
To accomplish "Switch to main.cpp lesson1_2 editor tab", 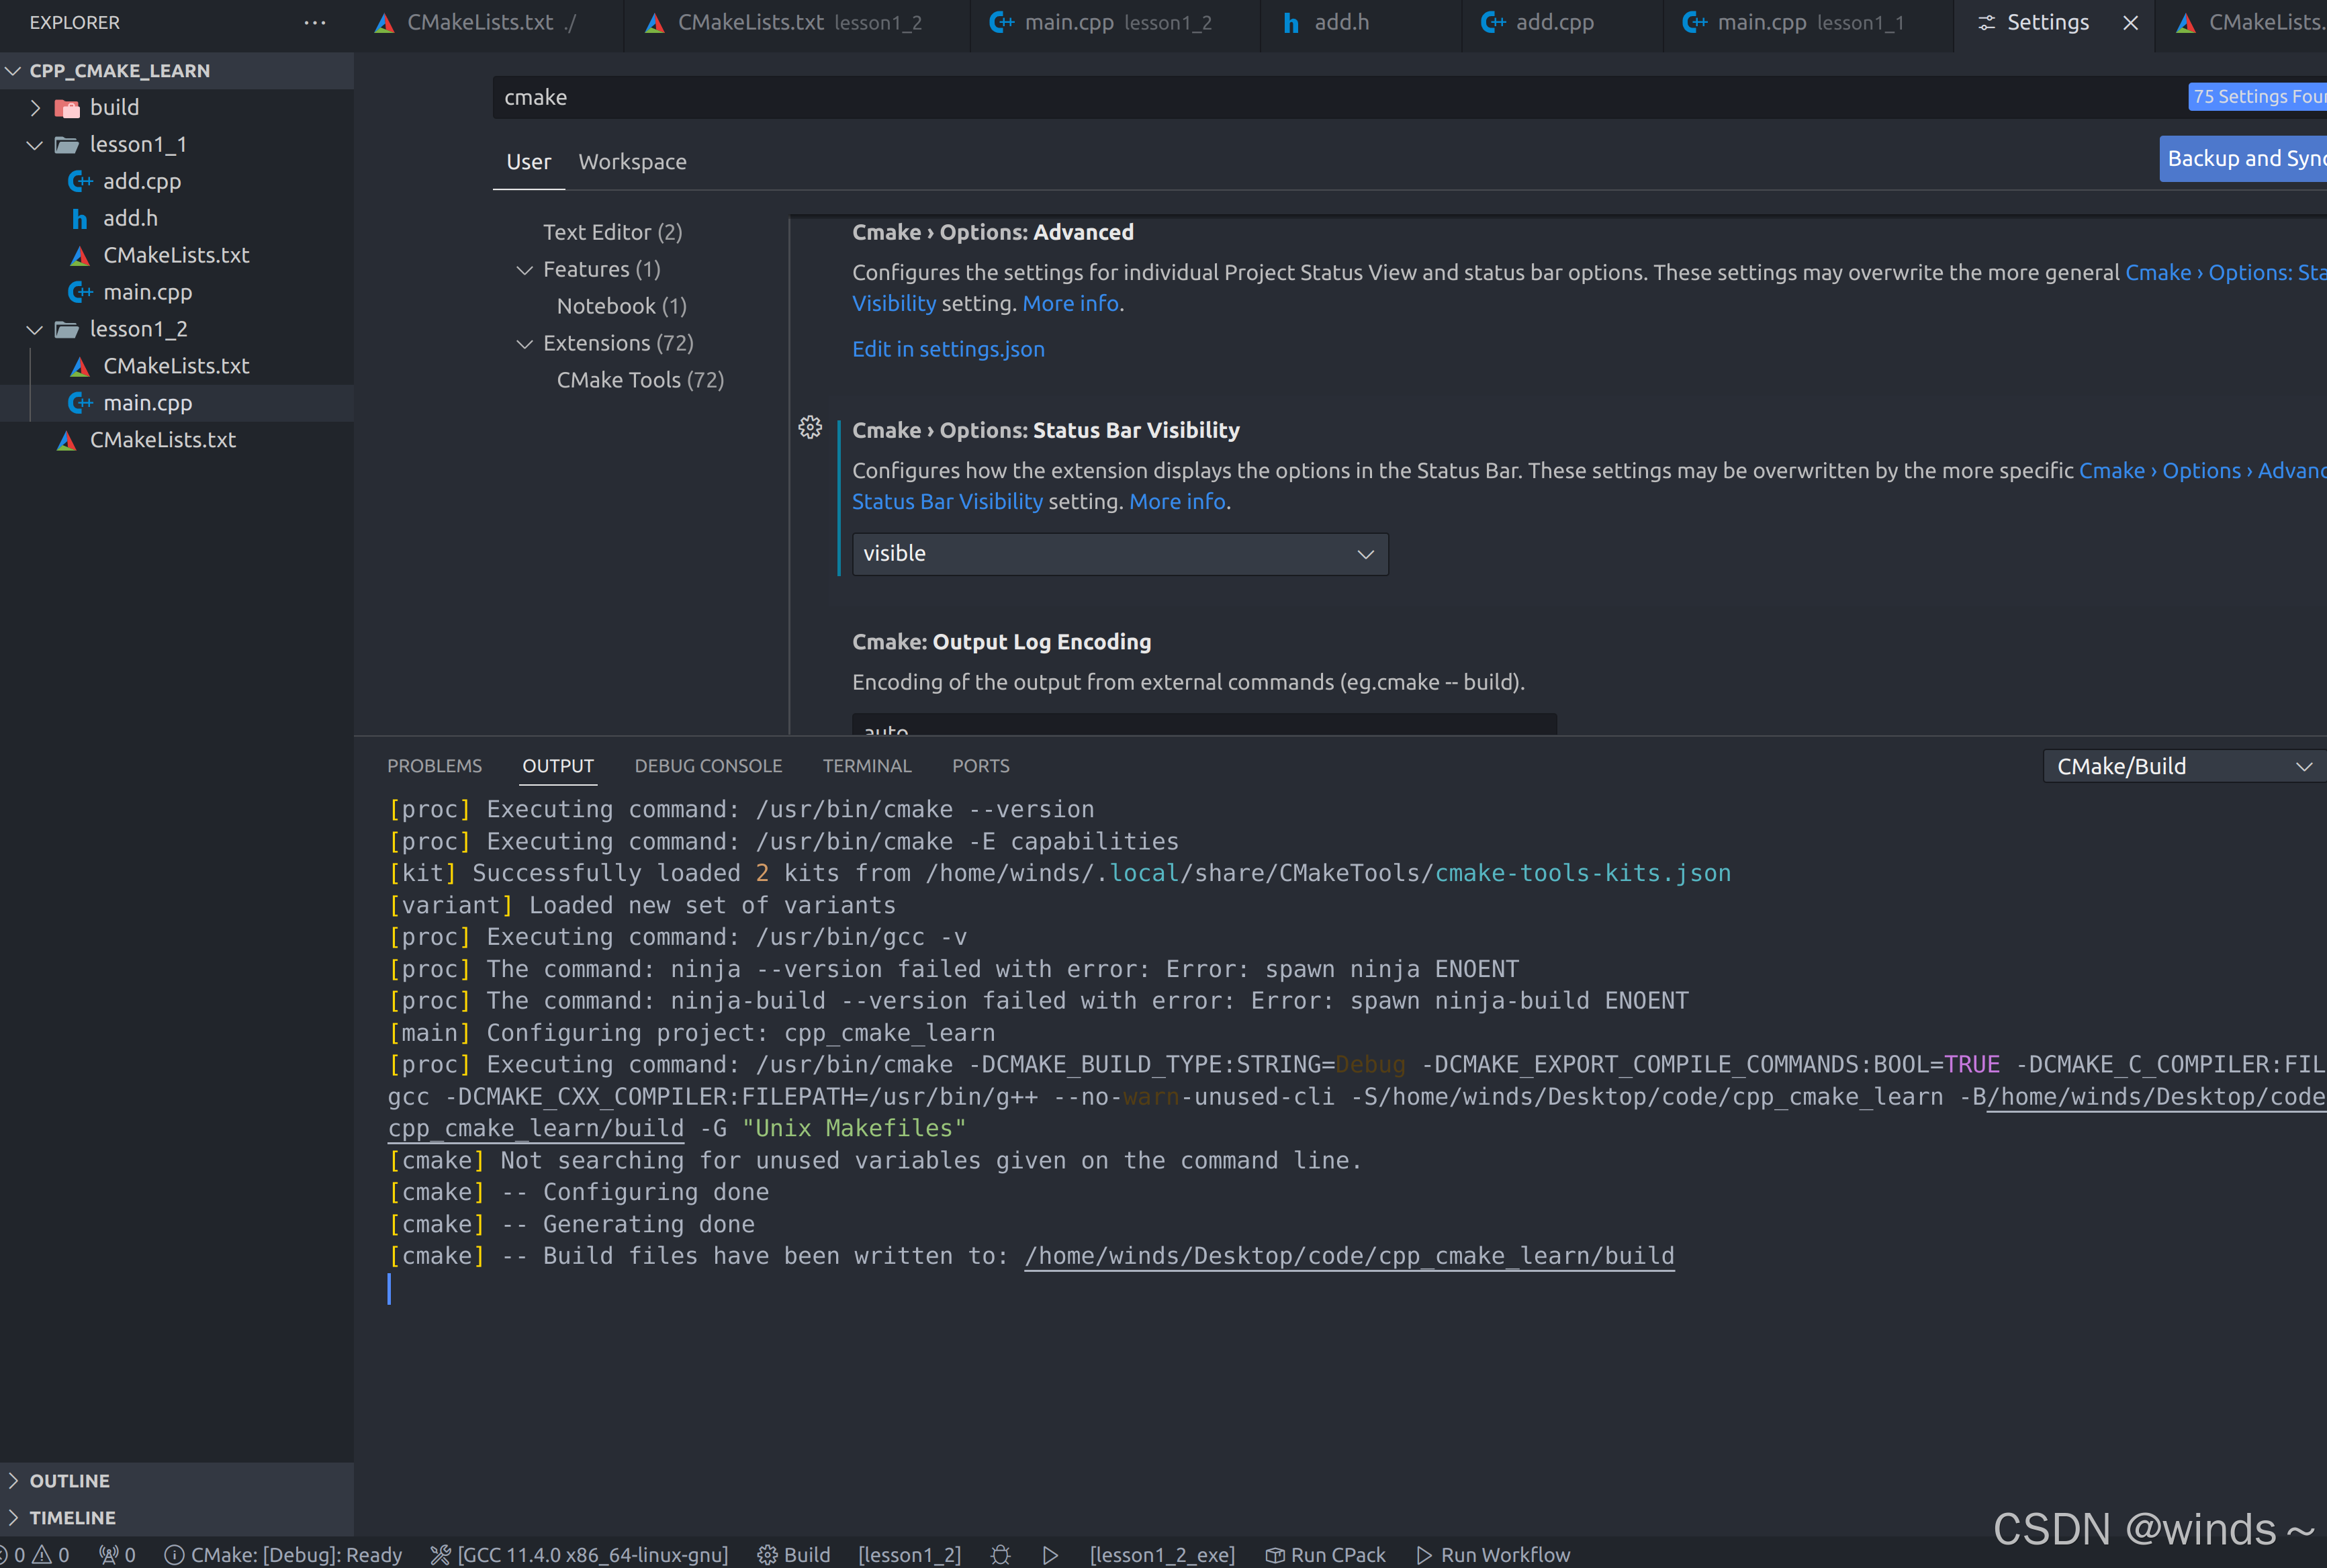I will 1116,23.
